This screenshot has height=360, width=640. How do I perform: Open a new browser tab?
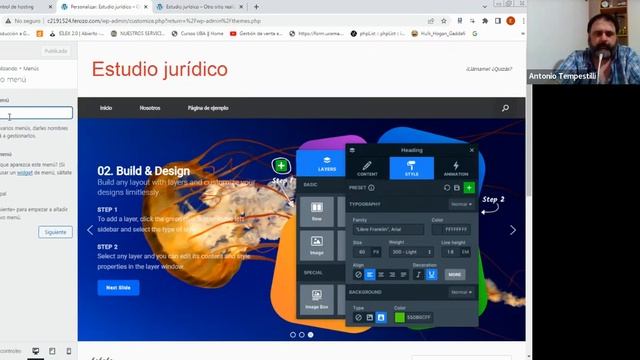click(256, 7)
